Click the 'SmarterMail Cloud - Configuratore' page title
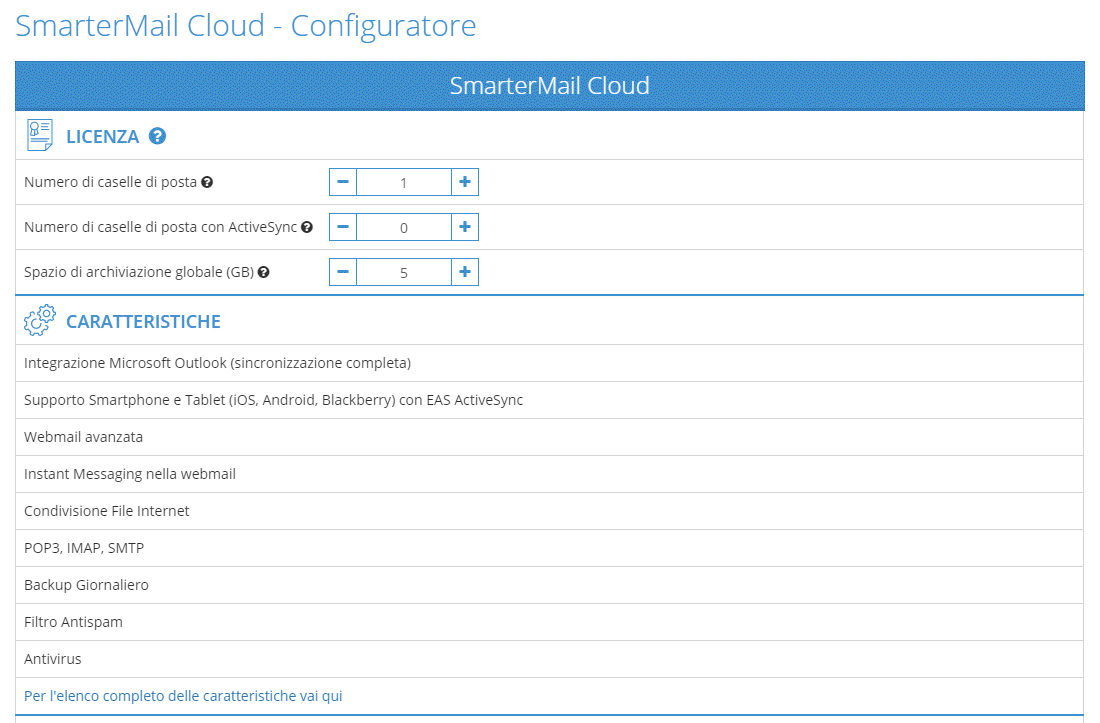 pos(246,26)
